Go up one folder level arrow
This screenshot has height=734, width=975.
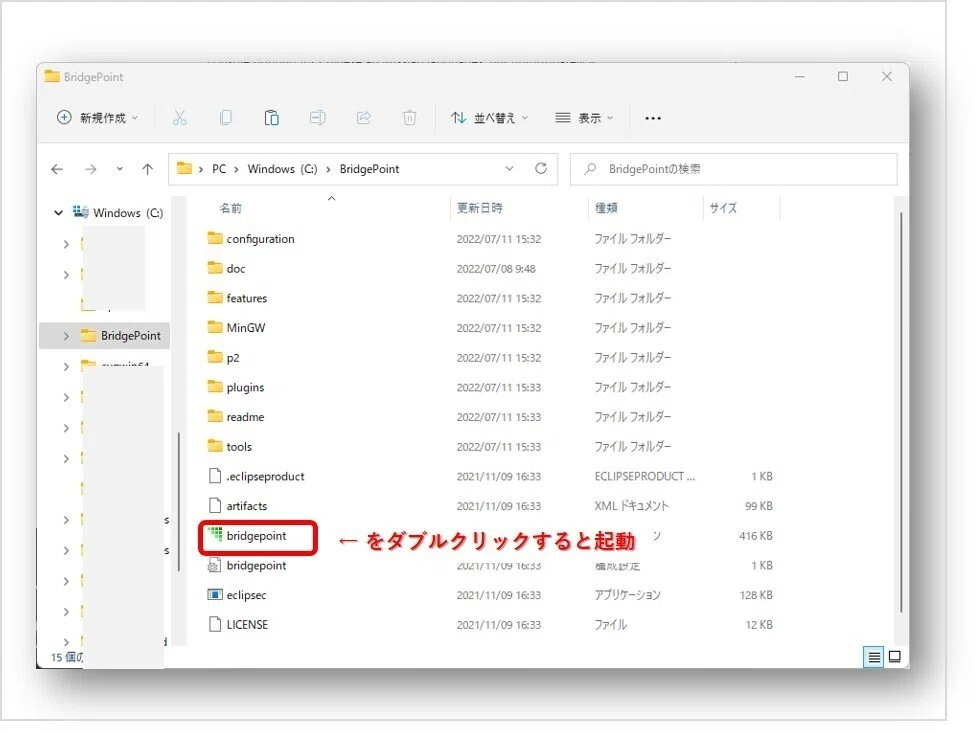click(x=147, y=169)
